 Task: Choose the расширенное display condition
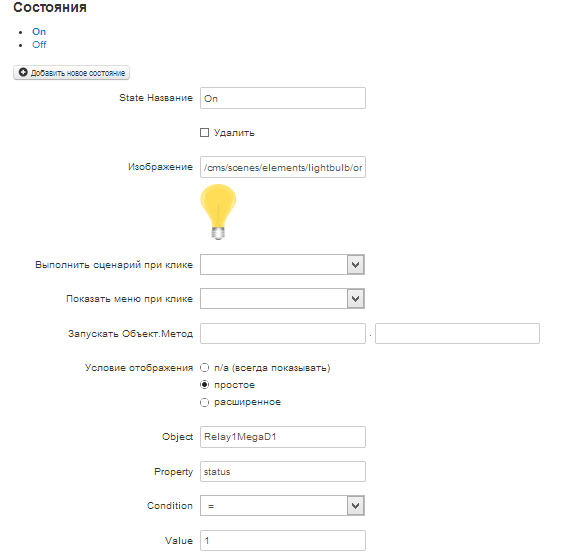click(x=204, y=402)
